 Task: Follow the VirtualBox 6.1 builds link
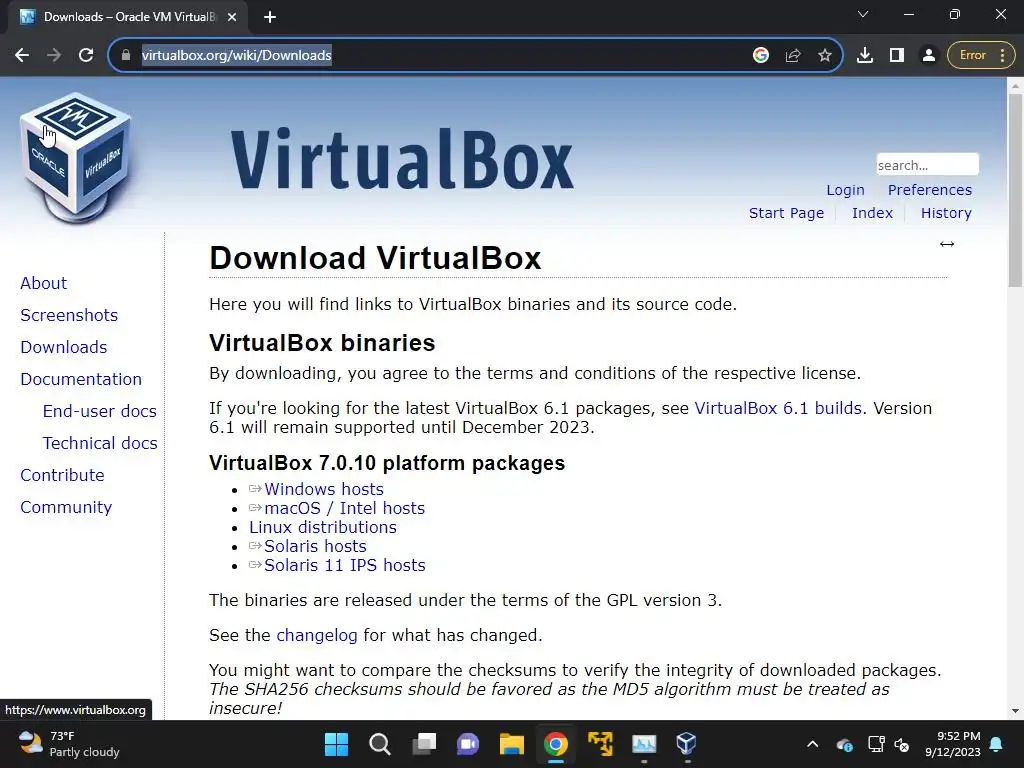[778, 408]
